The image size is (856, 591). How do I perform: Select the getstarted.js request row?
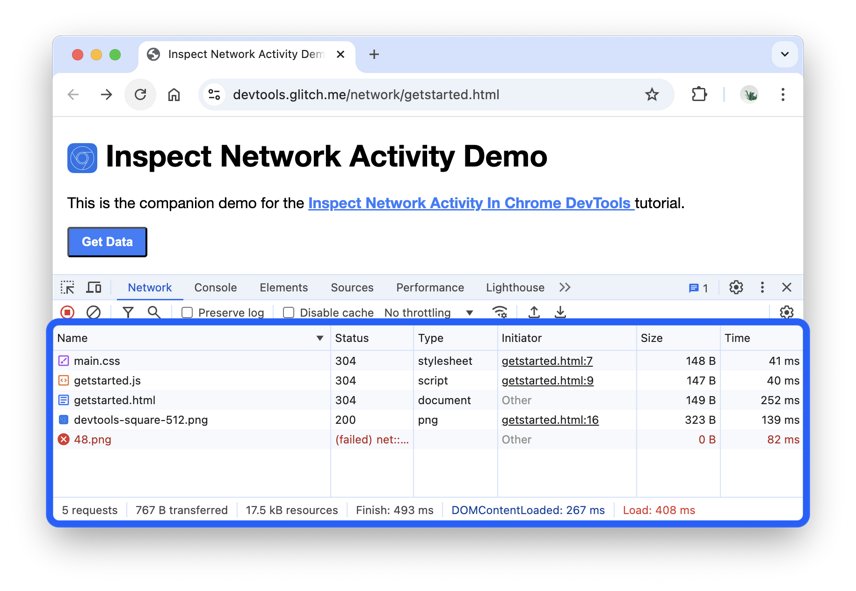click(x=428, y=380)
